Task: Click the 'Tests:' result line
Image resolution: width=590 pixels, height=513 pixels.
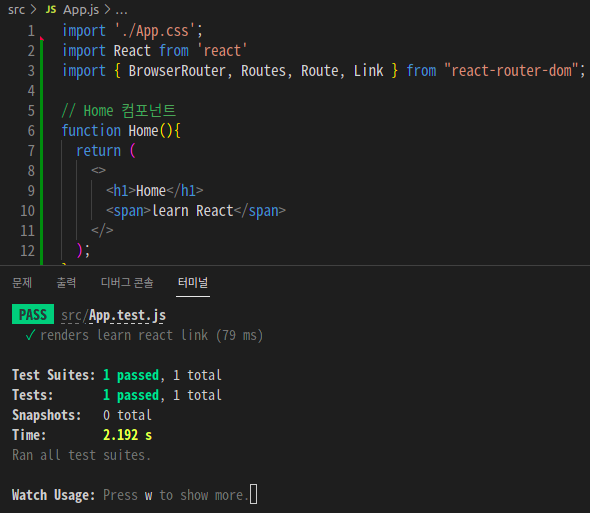Action: 117,395
